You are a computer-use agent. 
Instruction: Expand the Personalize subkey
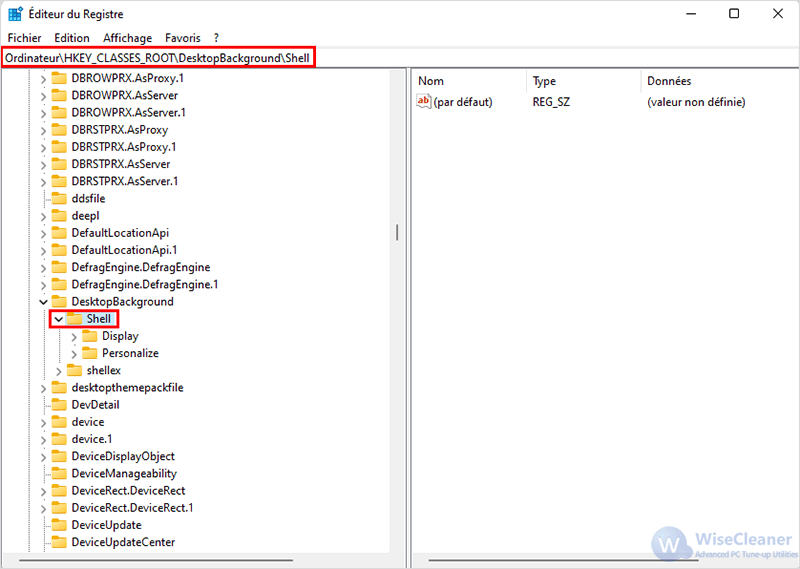[74, 354]
